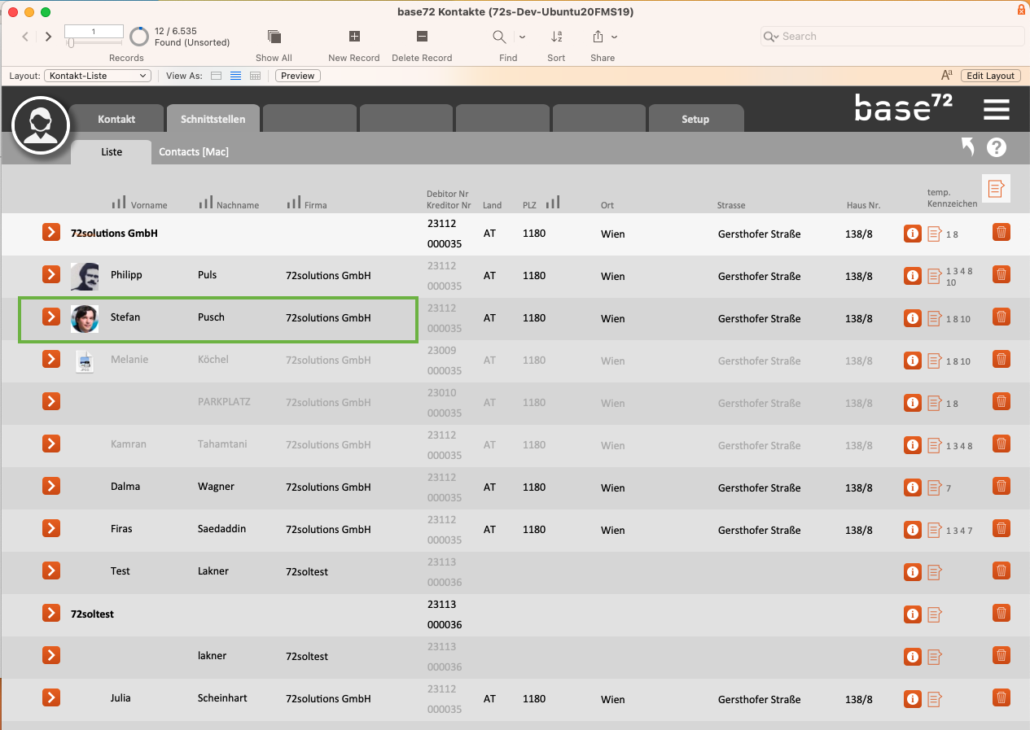Click the Edit Layout button
This screenshot has height=730, width=1030.
tap(990, 76)
